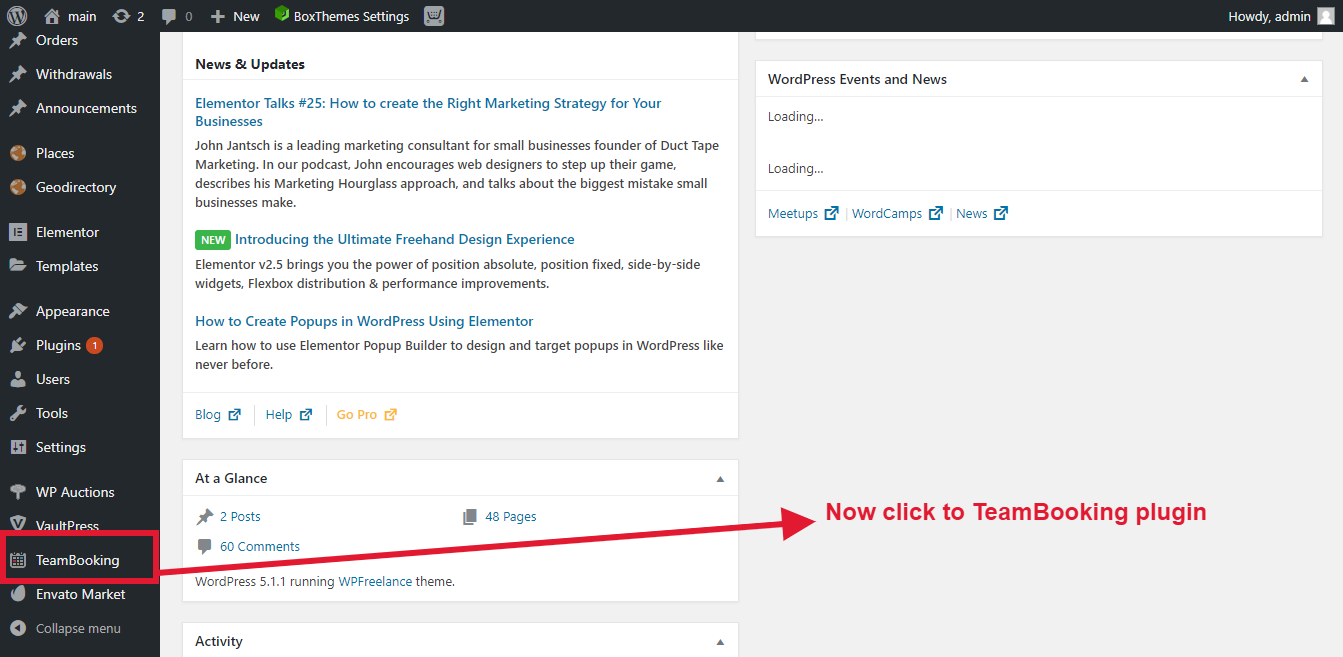Click the red Plugins update count badge
This screenshot has width=1343, height=657.
tap(94, 345)
